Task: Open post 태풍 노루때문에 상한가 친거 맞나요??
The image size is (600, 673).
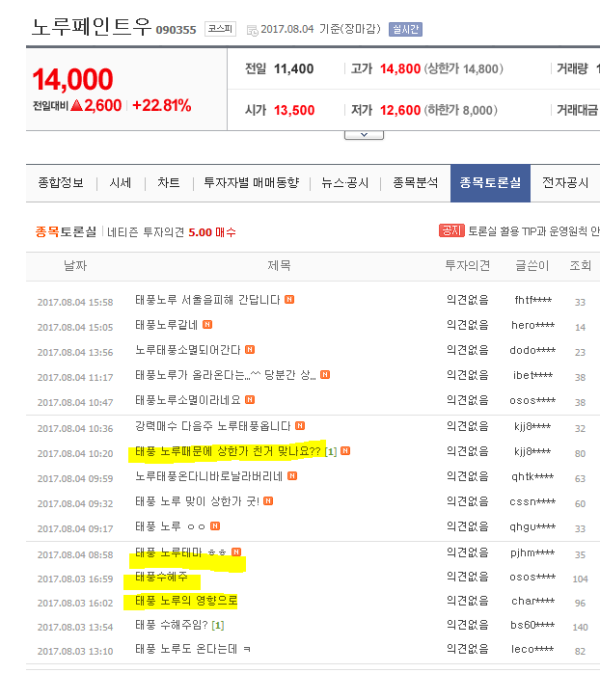Action: point(228,451)
